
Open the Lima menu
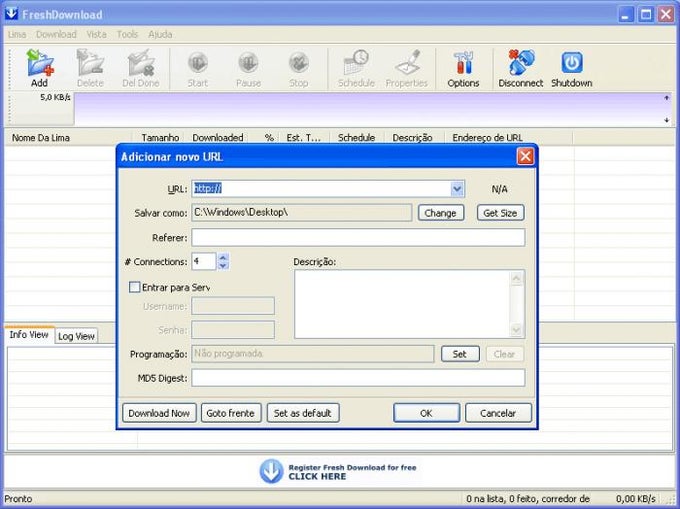(17, 34)
